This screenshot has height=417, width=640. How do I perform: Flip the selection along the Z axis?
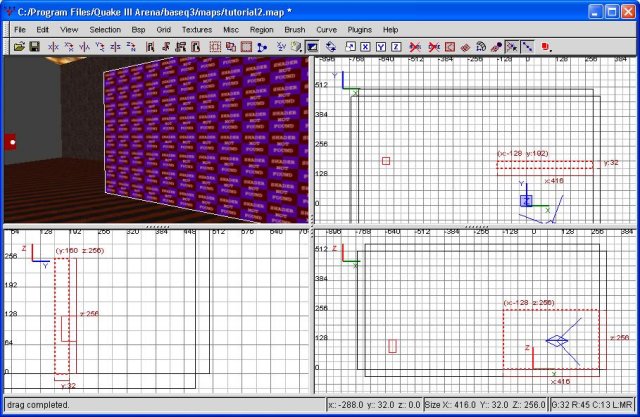pyautogui.click(x=115, y=47)
